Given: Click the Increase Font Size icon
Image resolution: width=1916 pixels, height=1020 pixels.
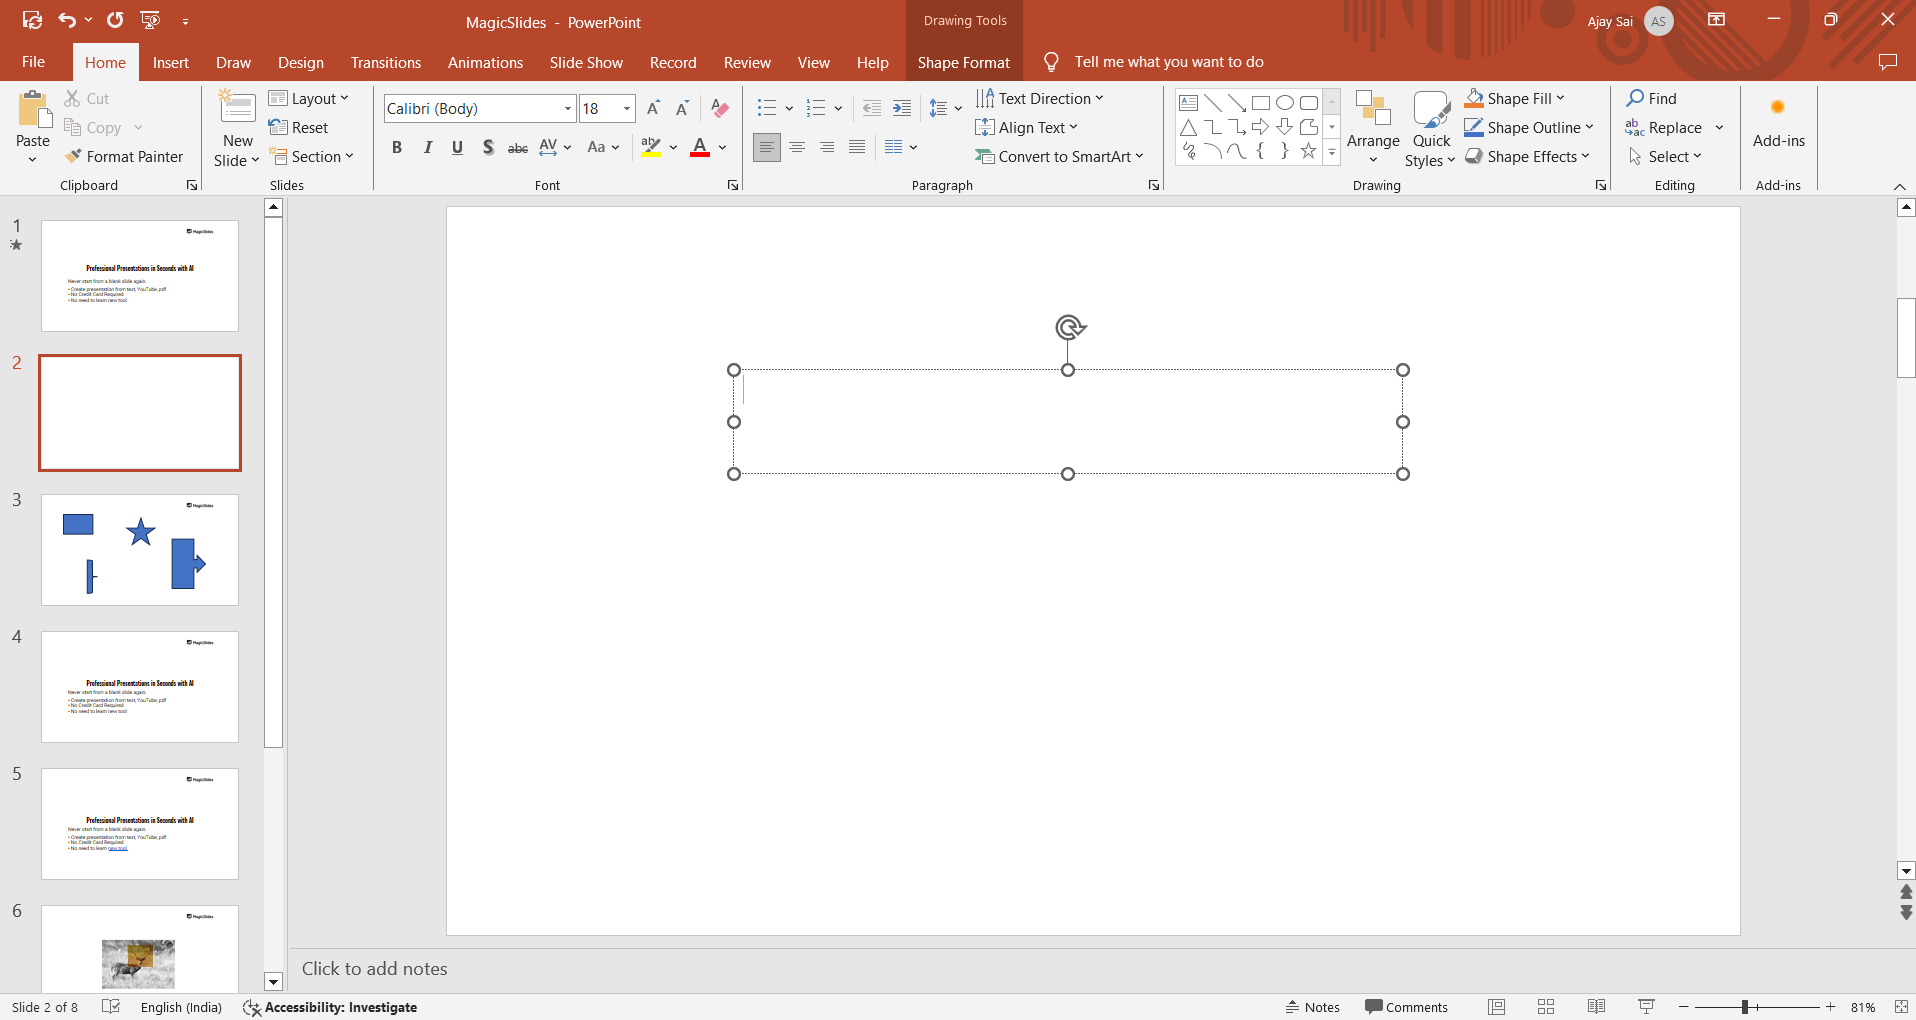Looking at the screenshot, I should tap(653, 108).
